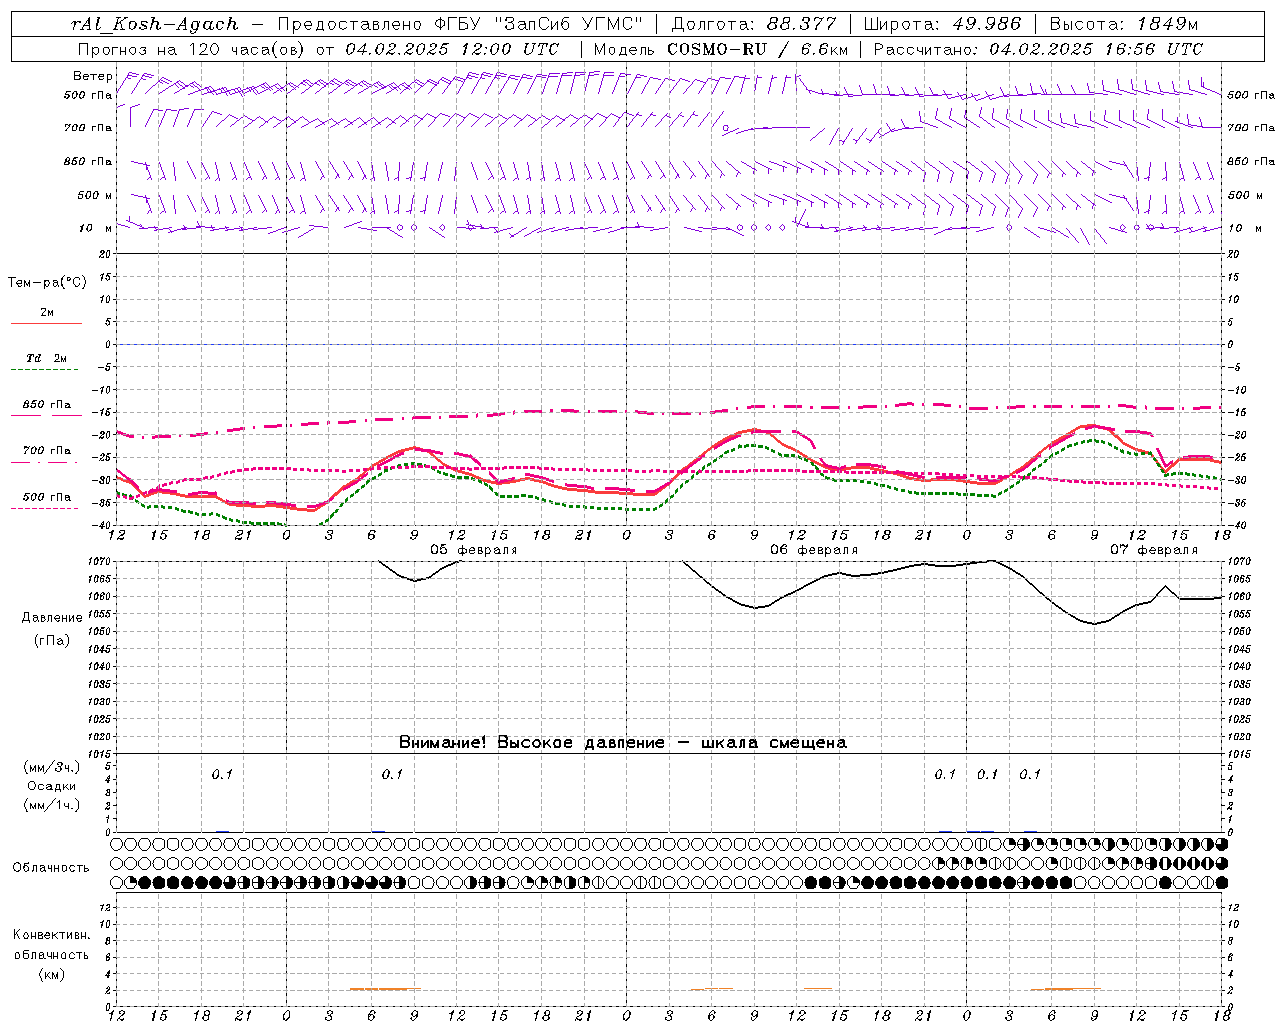This screenshot has width=1280, height=1024.
Task: Click the rAl_Kosh-Agach station title
Action: tap(155, 24)
